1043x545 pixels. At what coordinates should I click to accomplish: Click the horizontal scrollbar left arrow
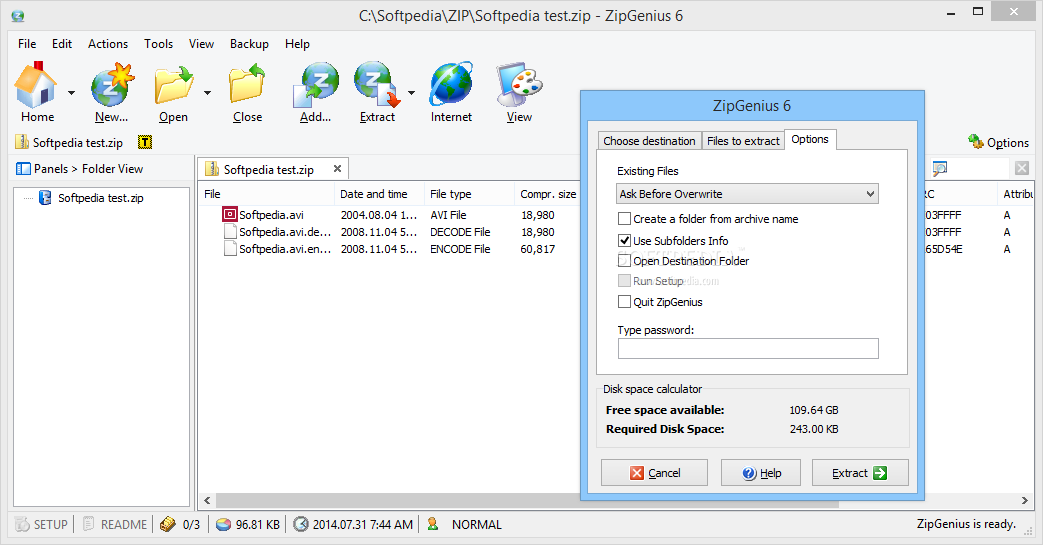[207, 500]
